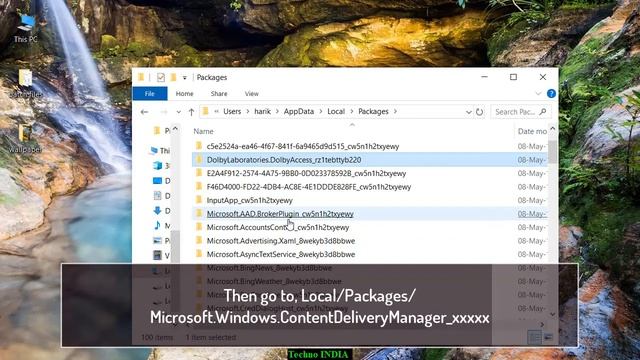Screen dimensions: 640x360
Task: Go forward with the Forward arrow
Action: [x=164, y=111]
